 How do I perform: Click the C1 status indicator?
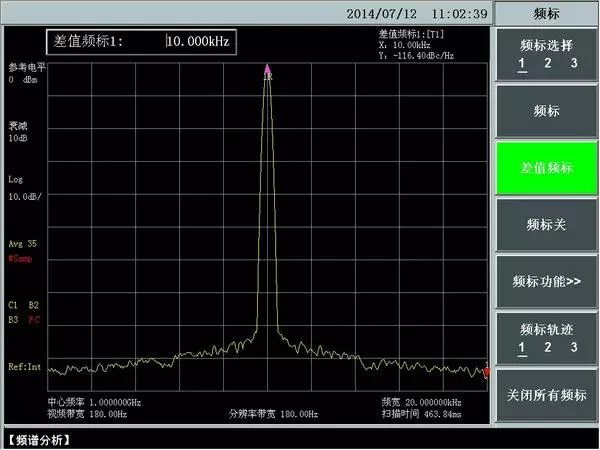pyautogui.click(x=13, y=305)
